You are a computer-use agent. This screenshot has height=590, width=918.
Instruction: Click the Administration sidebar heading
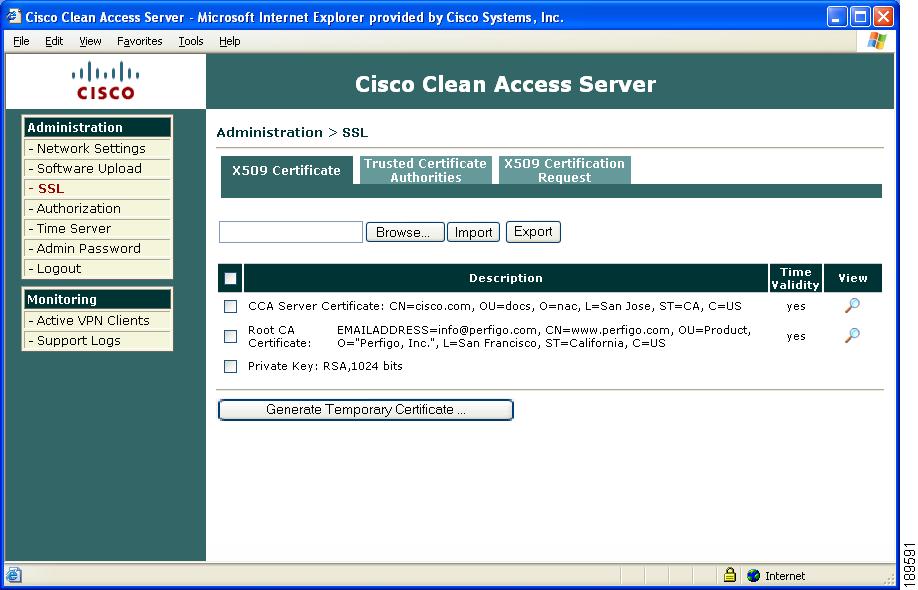97,128
